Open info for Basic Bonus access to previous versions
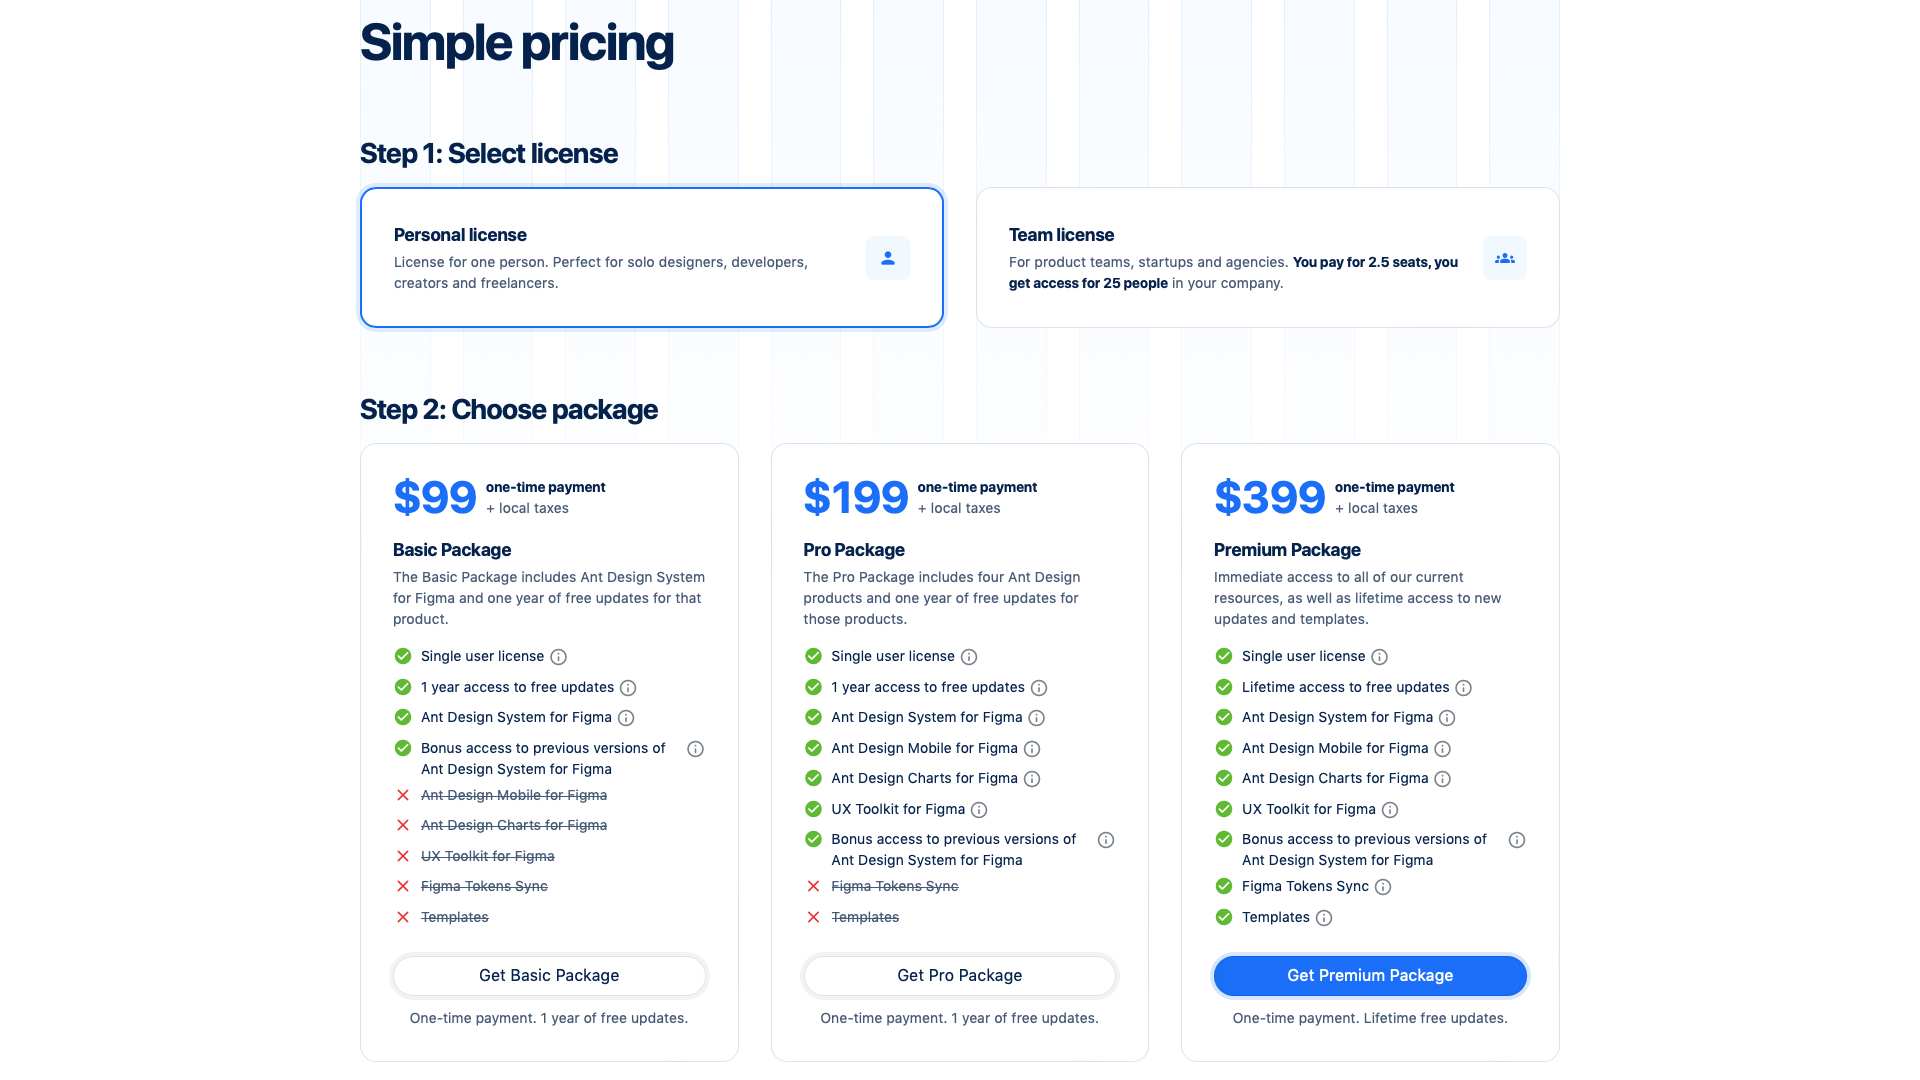Screen dimensions: 1920x1080 coord(695,749)
